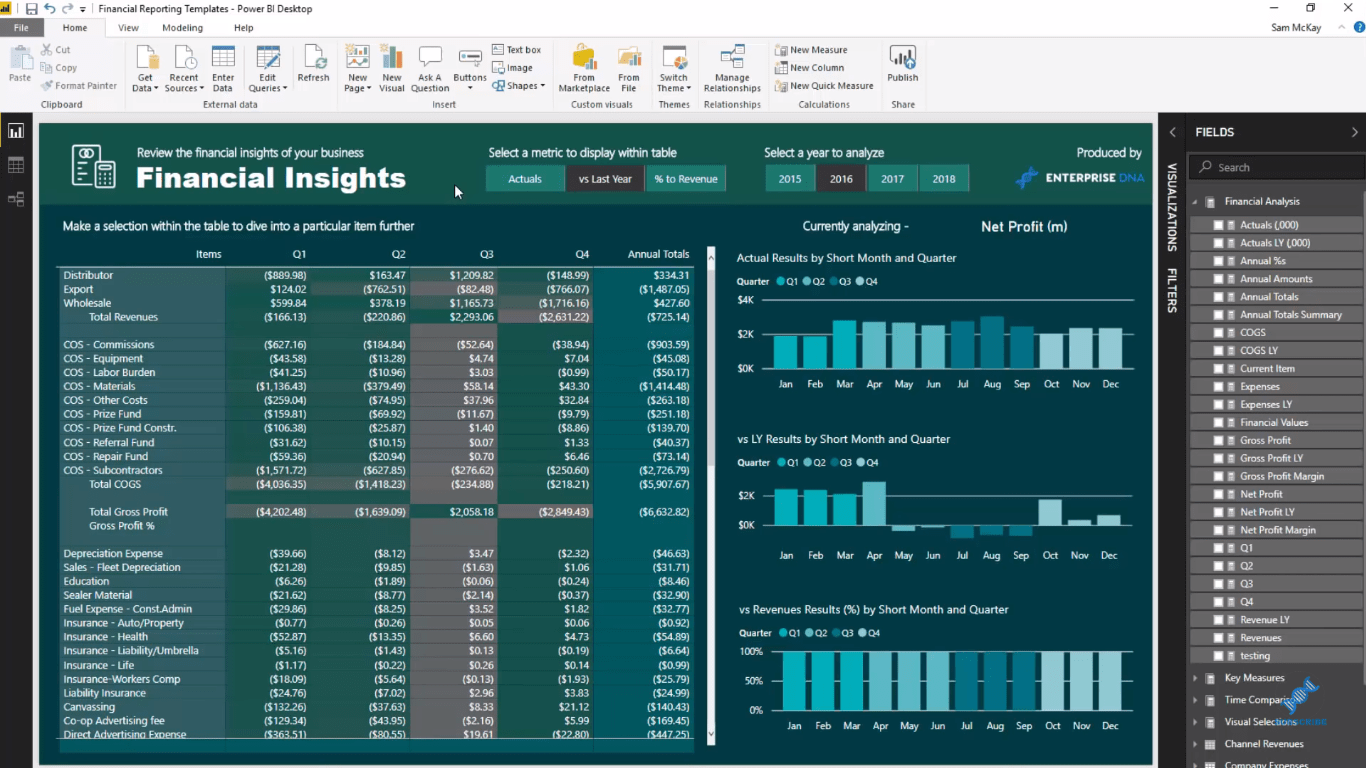The height and width of the screenshot is (768, 1366).
Task: Select year 2017 button
Action: tap(893, 179)
